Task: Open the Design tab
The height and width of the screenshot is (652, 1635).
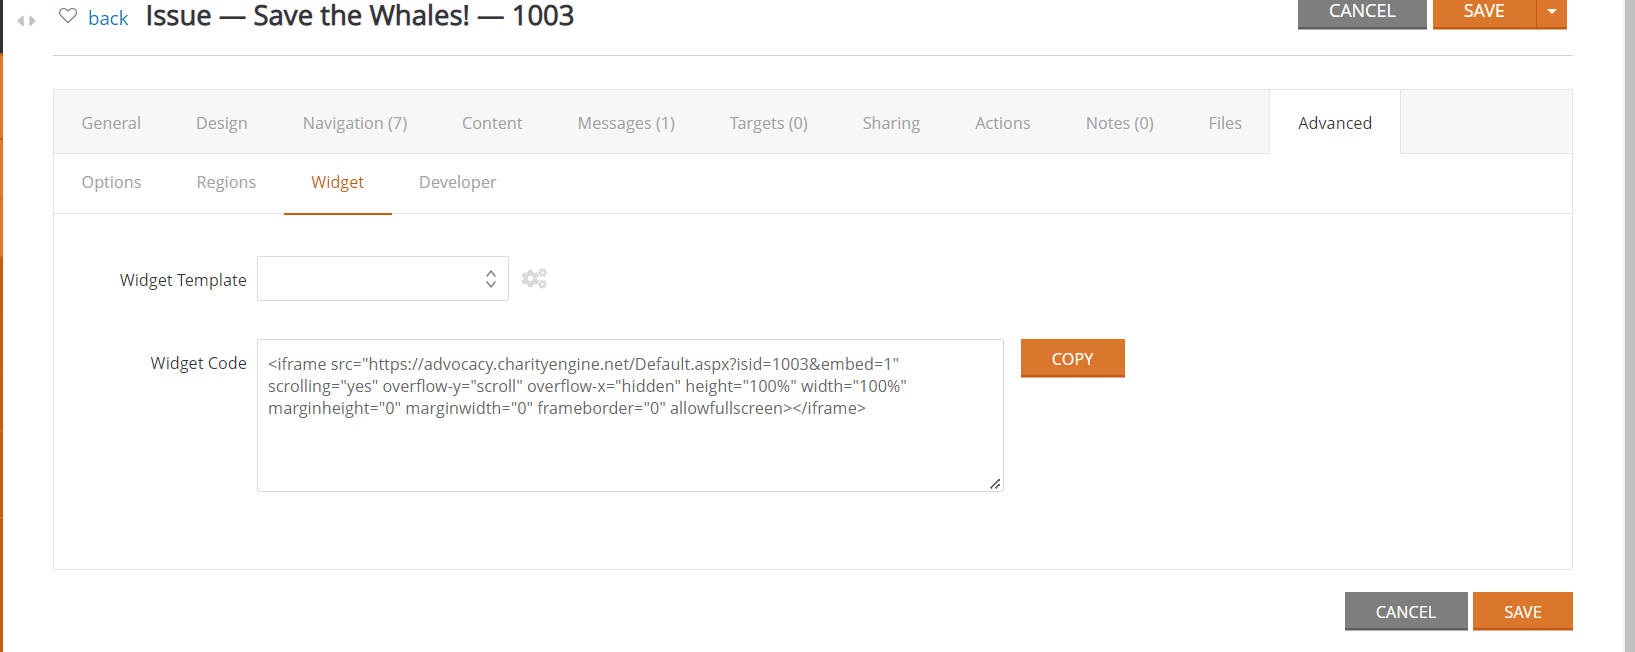Action: tap(222, 123)
